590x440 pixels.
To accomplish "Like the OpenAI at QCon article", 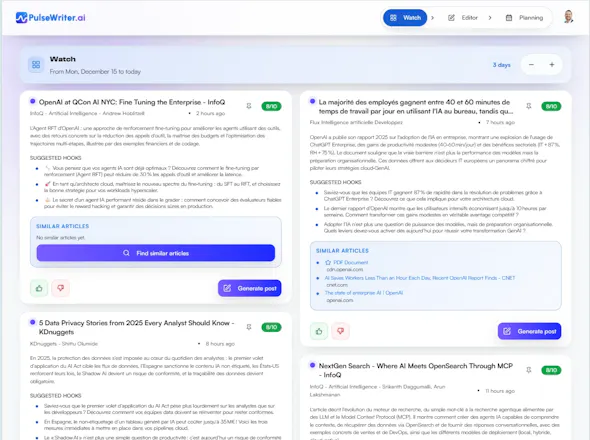I will [x=39, y=288].
